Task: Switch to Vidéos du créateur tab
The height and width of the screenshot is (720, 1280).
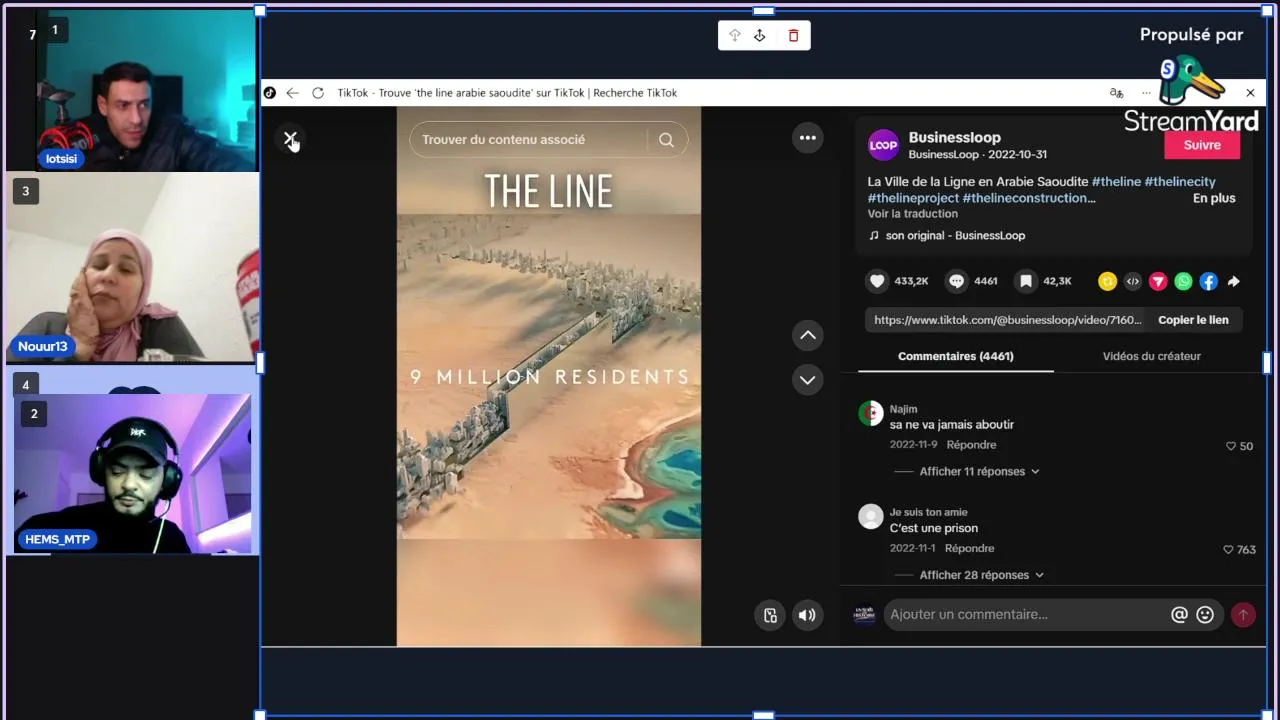Action: (x=1151, y=356)
